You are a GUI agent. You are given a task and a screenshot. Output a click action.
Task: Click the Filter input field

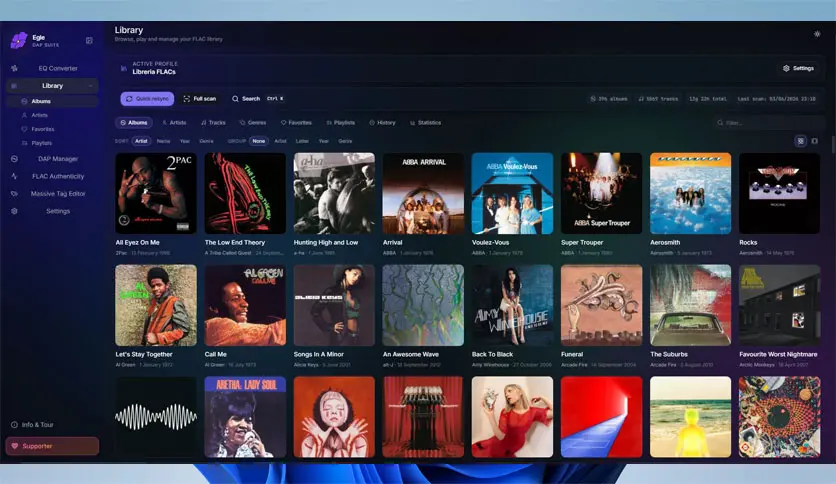pyautogui.click(x=768, y=123)
